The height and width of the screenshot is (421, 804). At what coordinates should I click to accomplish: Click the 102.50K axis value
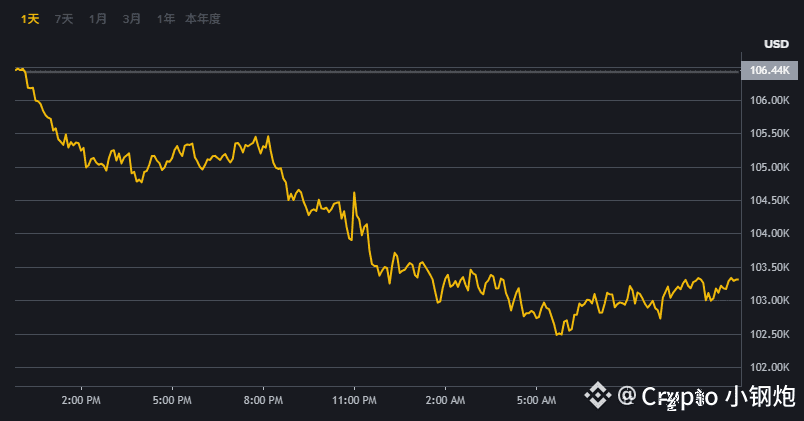pos(770,334)
